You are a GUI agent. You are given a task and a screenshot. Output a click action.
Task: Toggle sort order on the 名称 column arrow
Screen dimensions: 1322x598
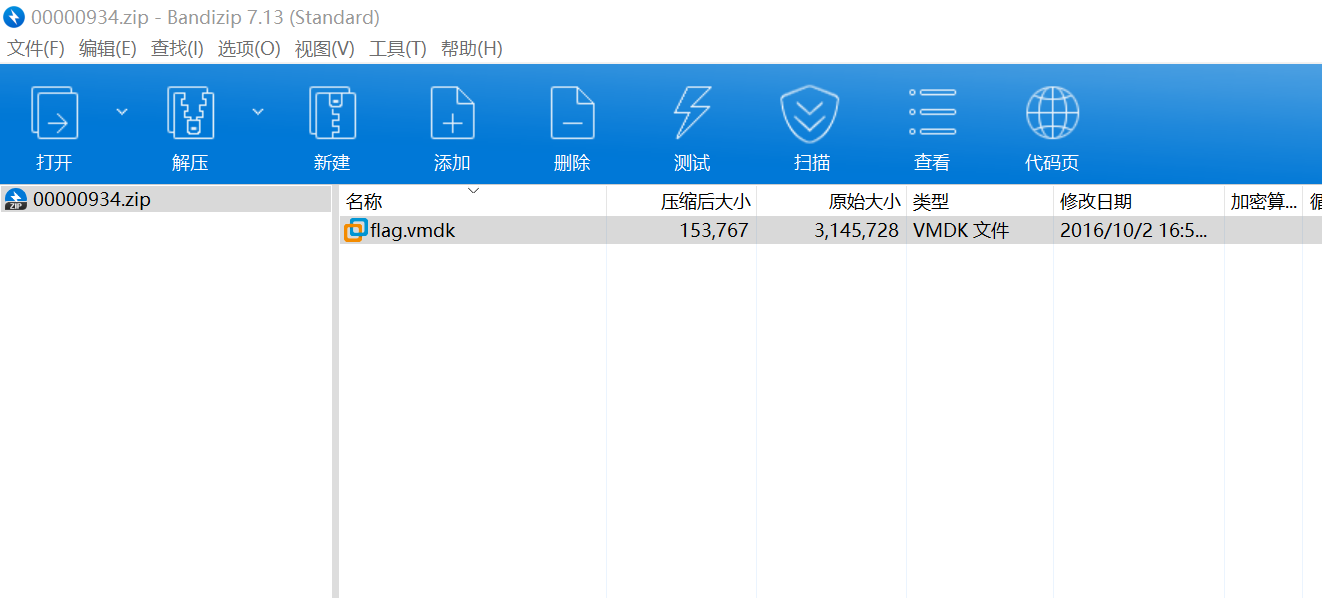point(473,190)
